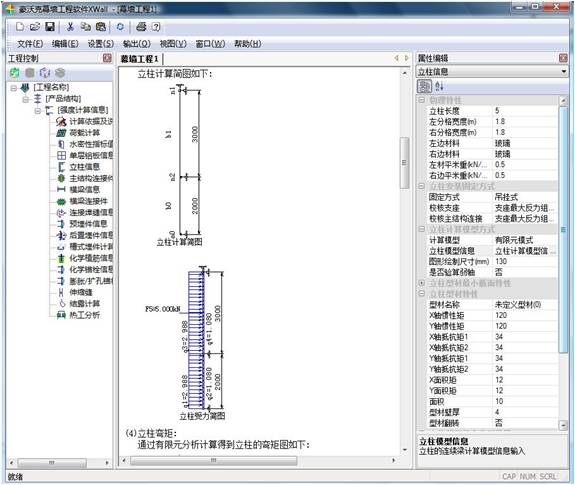Expand the 立柱型材最小截面特性 property group

point(422,283)
